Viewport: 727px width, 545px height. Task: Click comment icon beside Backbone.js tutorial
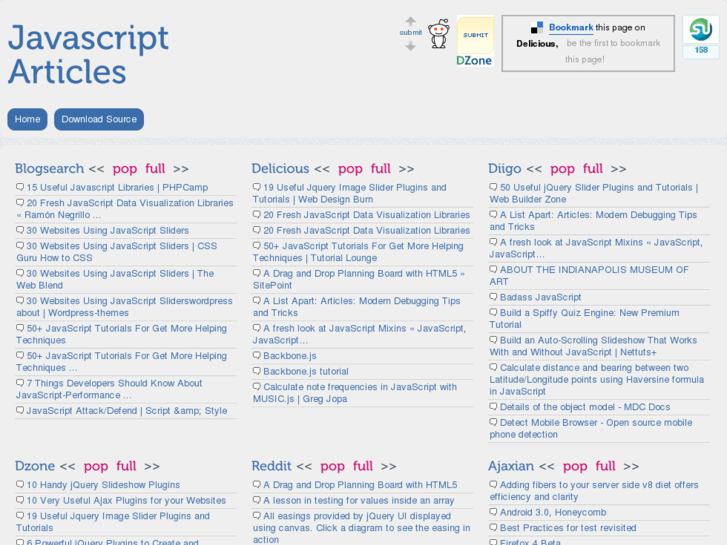click(256, 371)
